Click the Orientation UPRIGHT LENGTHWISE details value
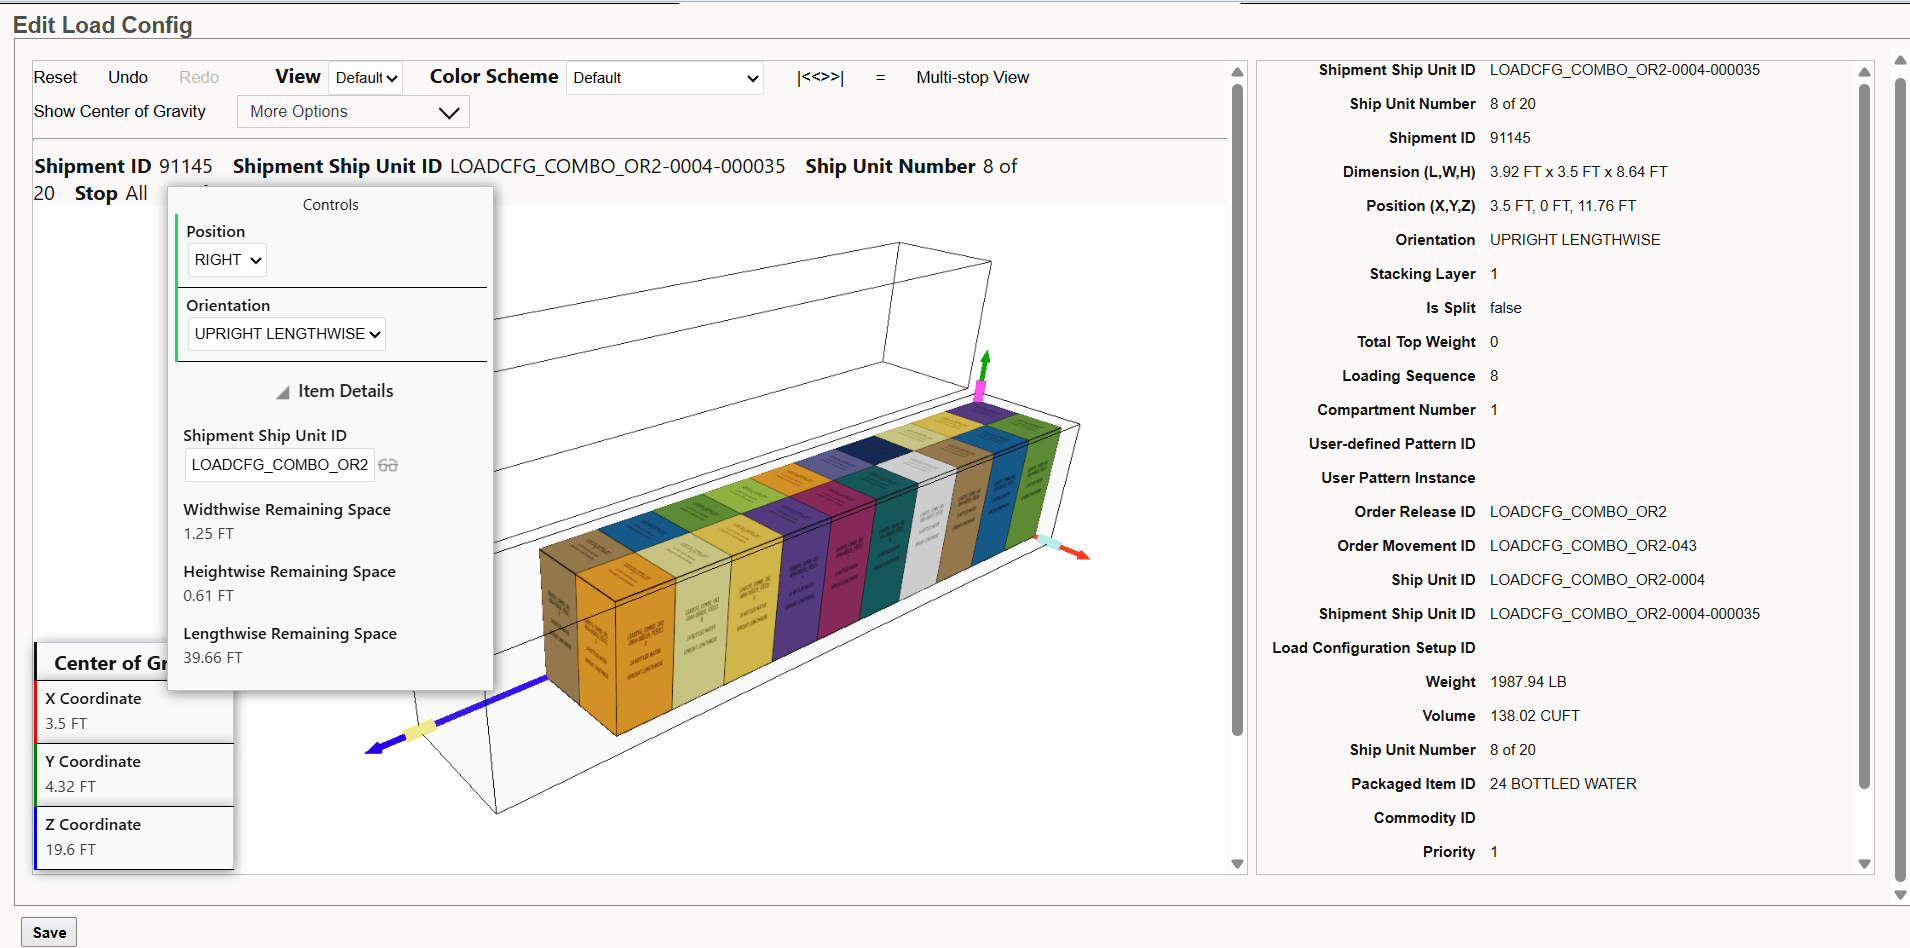Image resolution: width=1910 pixels, height=948 pixels. 1575,240
